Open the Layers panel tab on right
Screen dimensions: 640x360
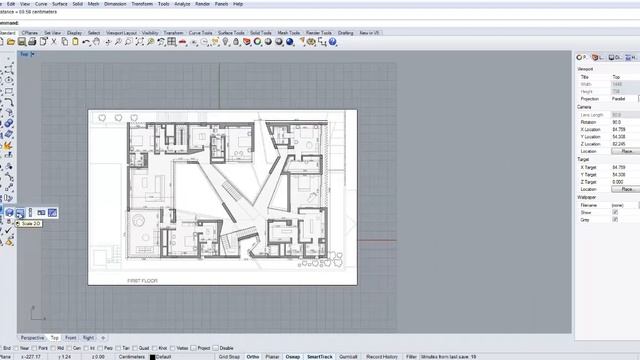598,58
